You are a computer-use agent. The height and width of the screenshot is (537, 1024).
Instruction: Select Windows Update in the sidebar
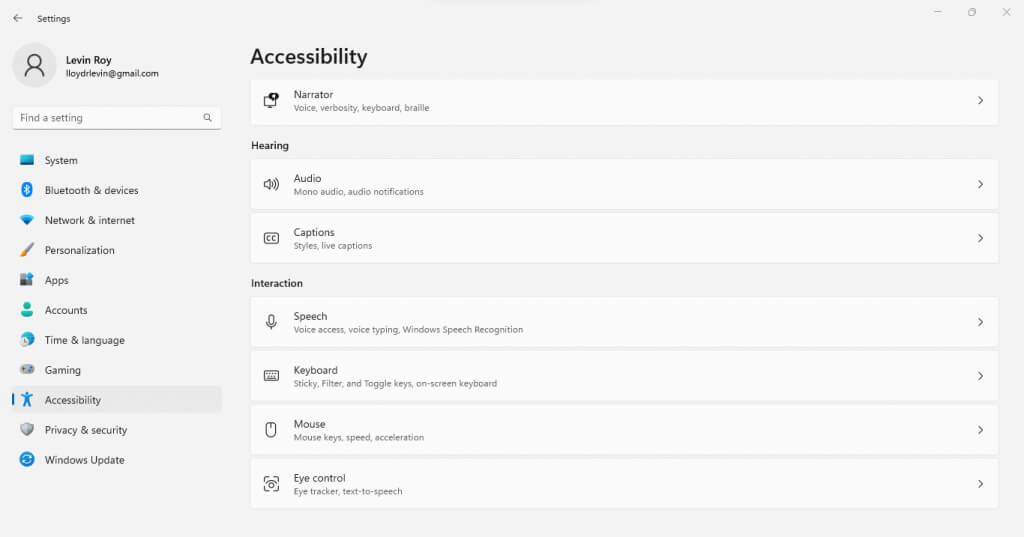(84, 460)
